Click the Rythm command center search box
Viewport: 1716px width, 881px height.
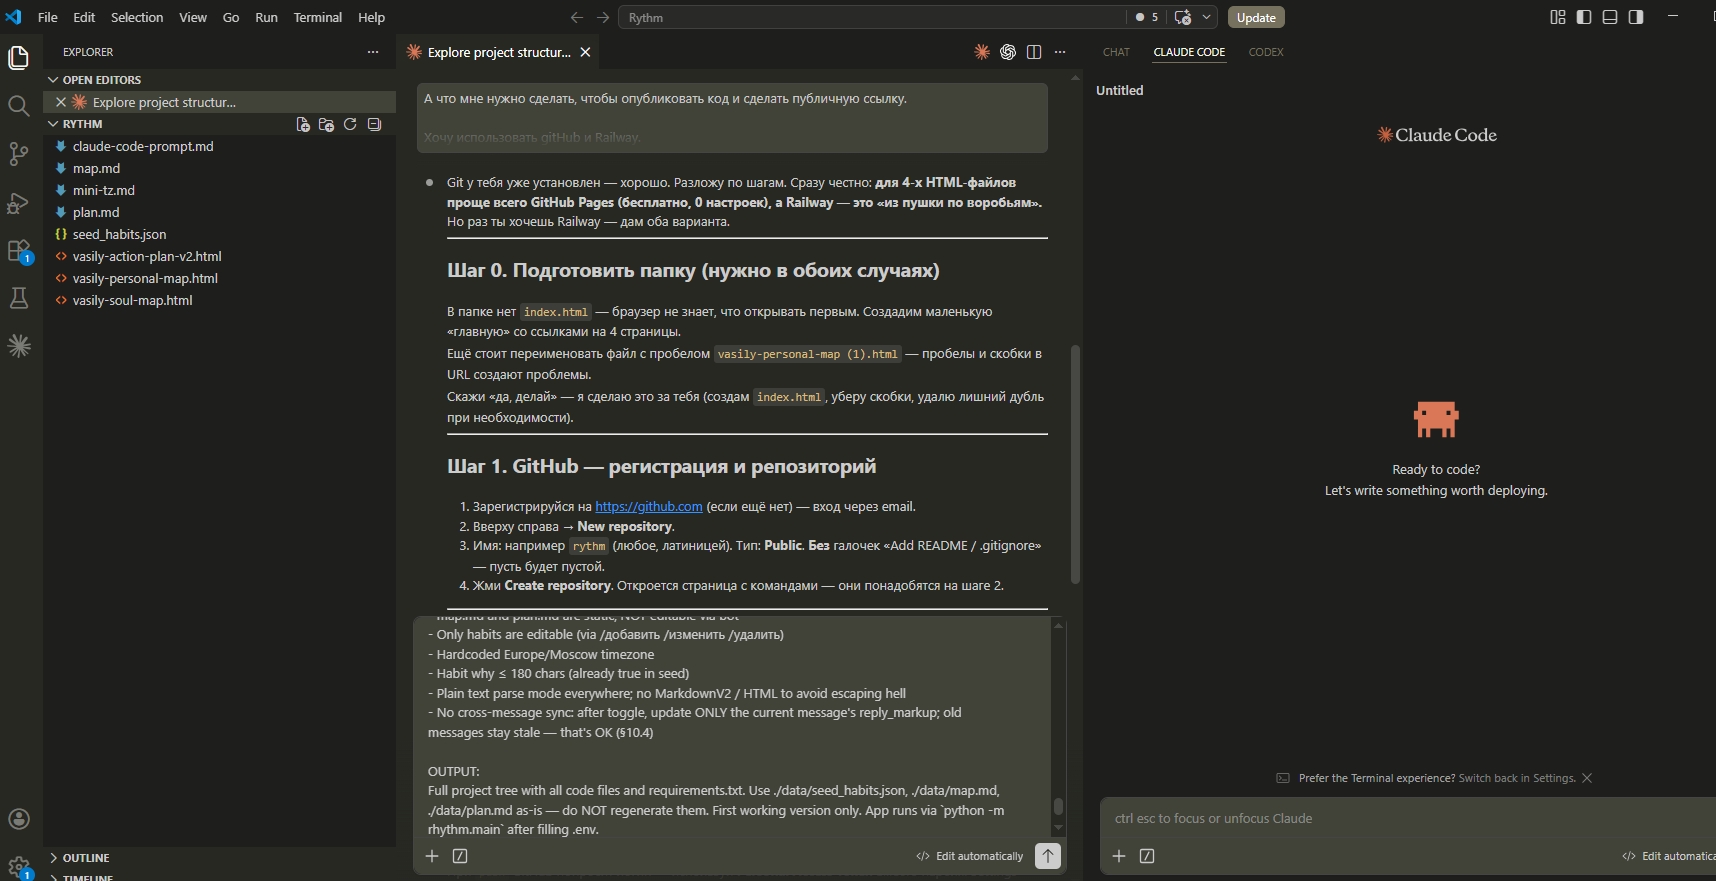pos(873,17)
